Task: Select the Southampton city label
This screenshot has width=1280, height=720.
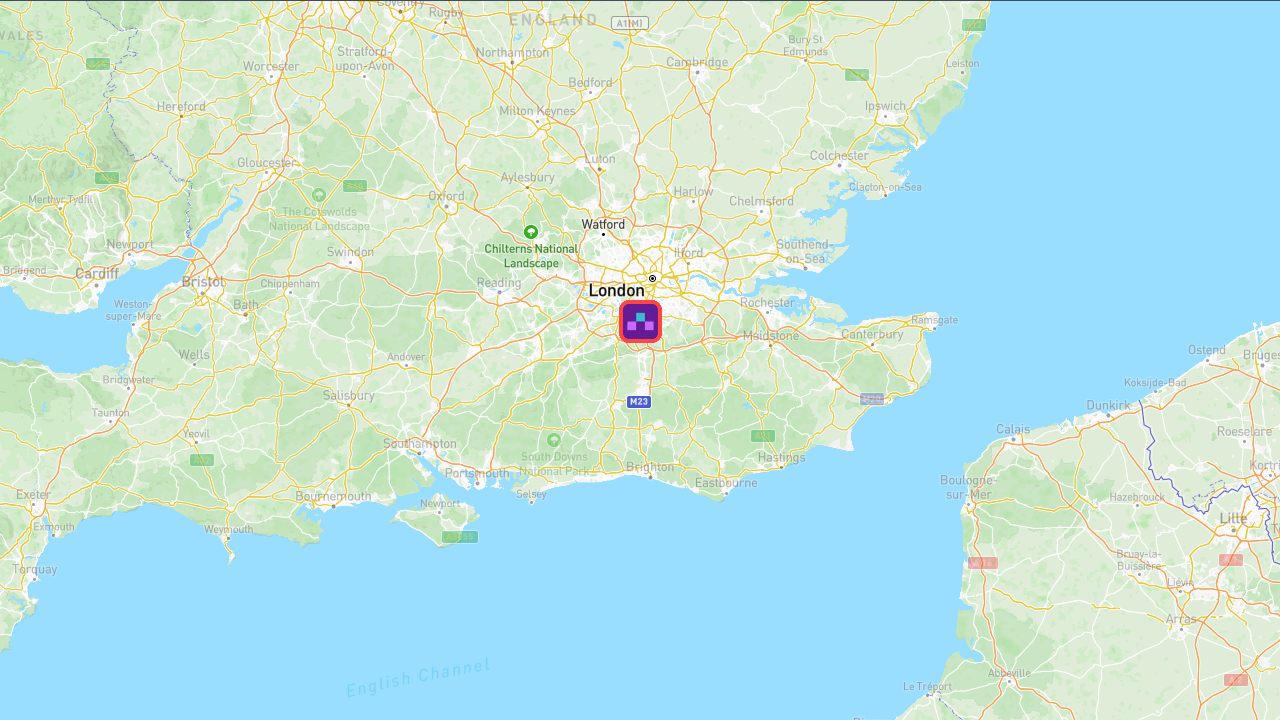Action: (x=420, y=443)
